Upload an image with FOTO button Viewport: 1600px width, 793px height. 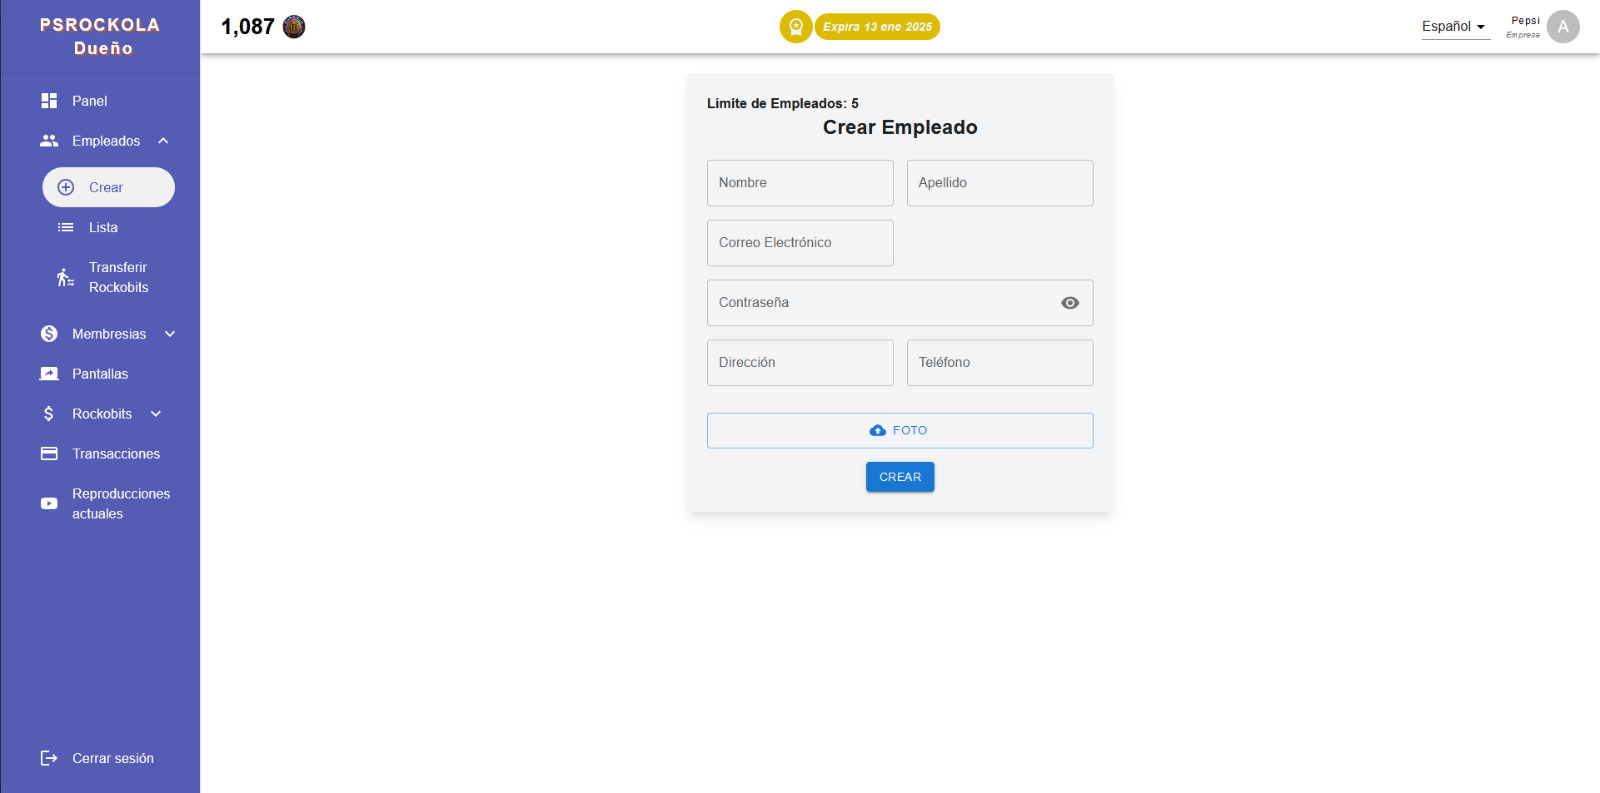pos(900,431)
